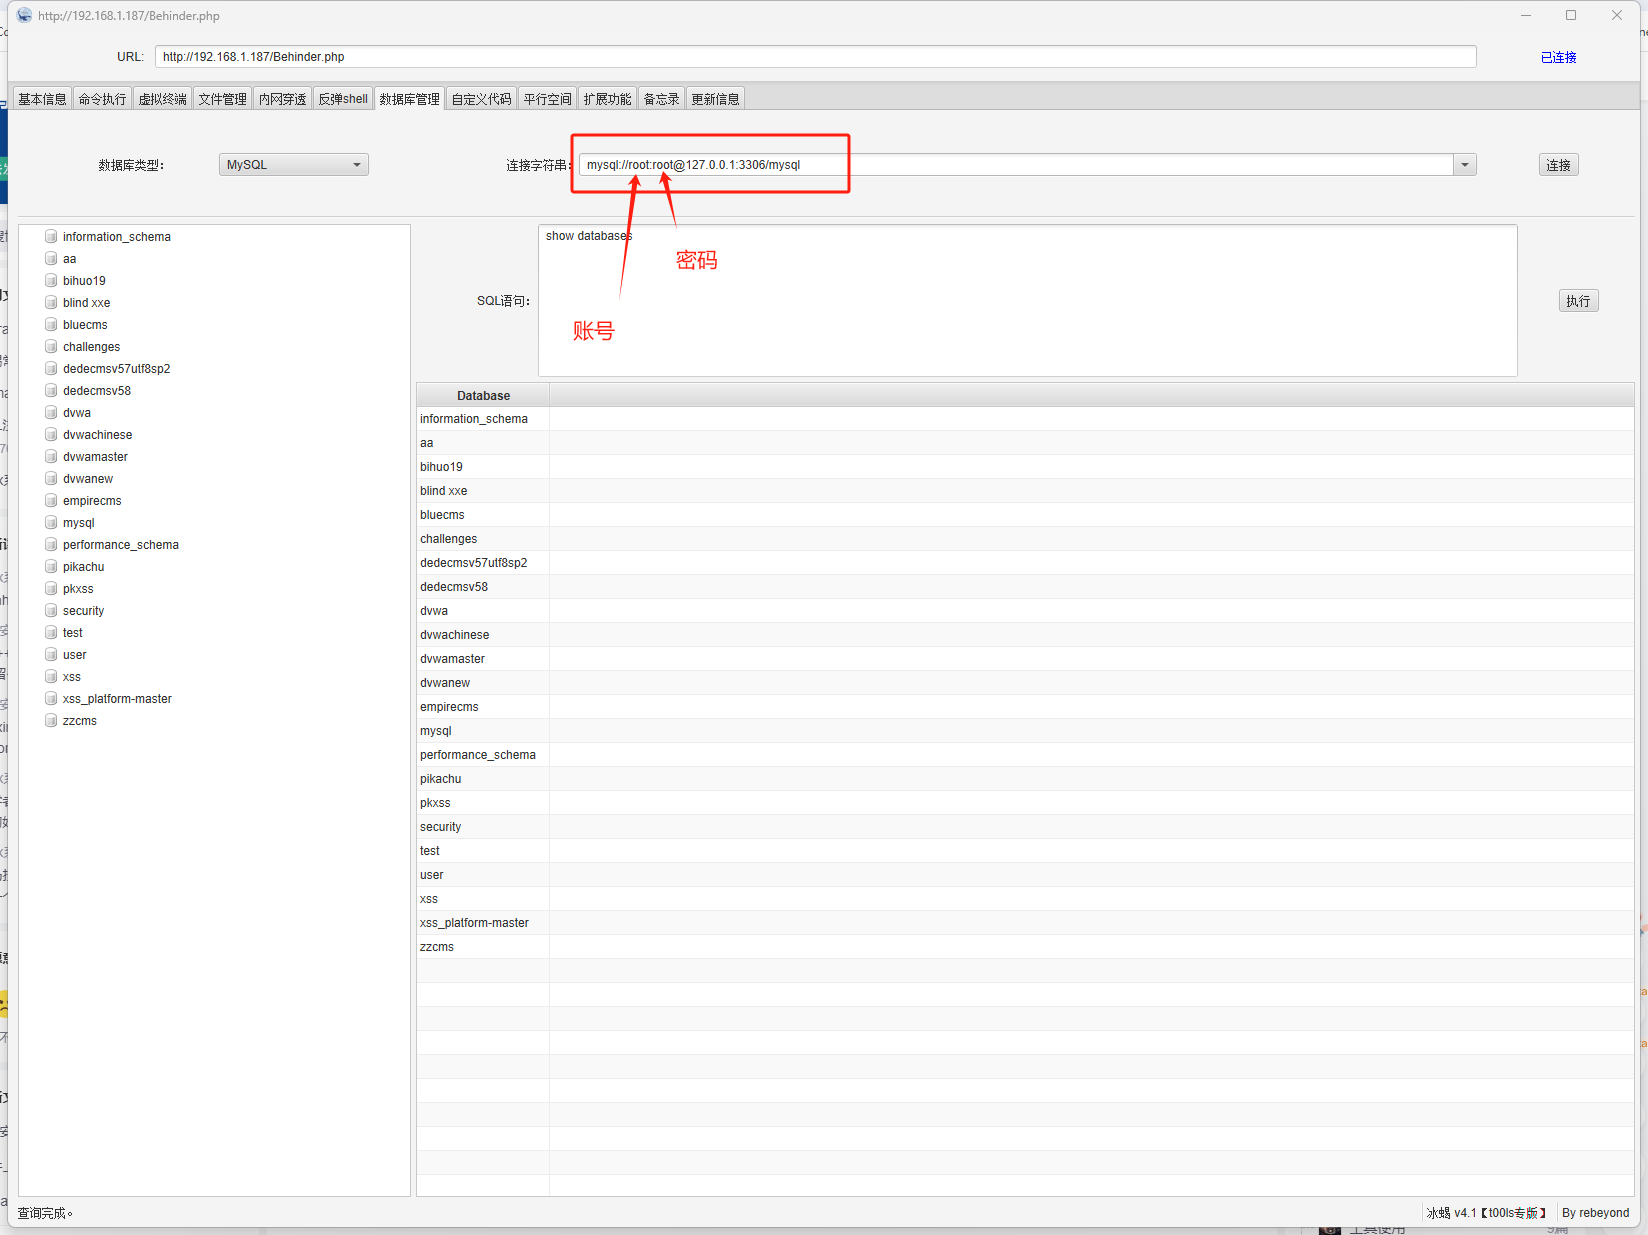This screenshot has height=1235, width=1648.
Task: Click the database icon beside mysql in tree
Action: coord(51,523)
